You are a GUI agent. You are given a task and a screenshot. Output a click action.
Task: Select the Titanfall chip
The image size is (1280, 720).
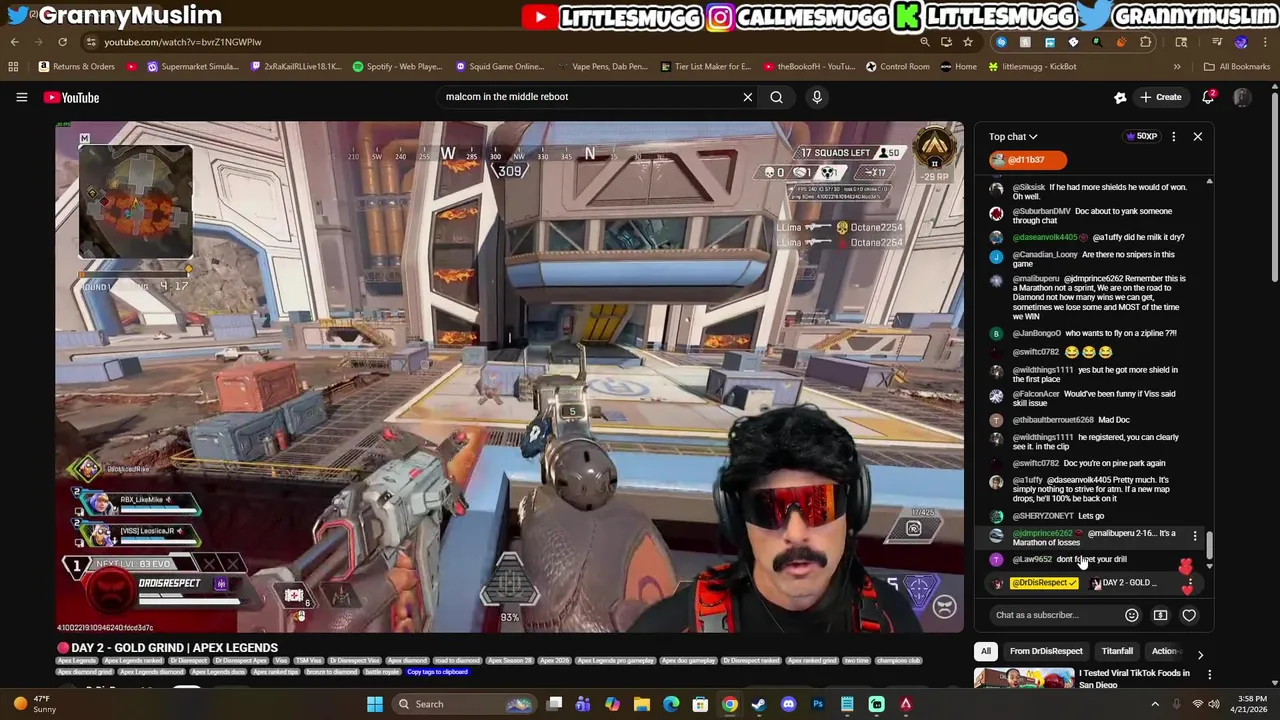[1117, 651]
